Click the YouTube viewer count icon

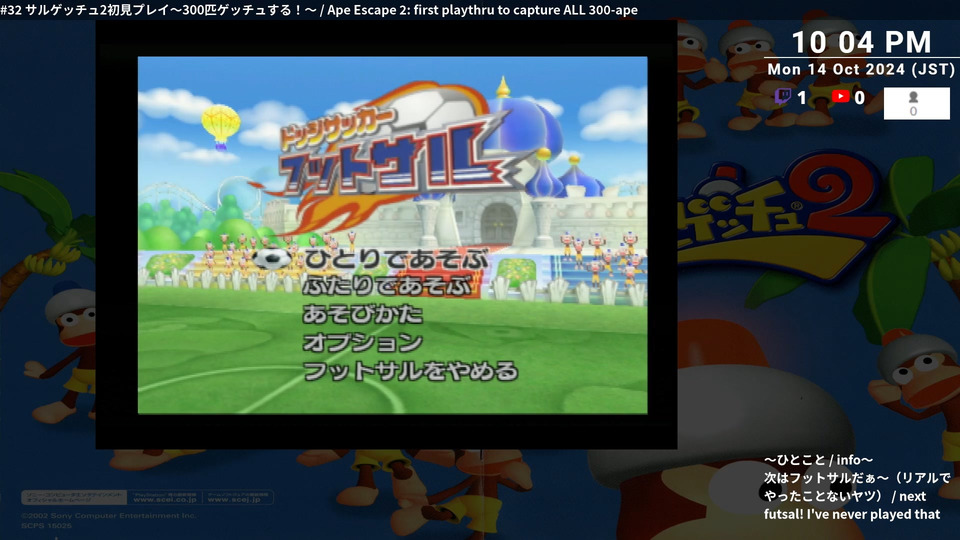(x=840, y=96)
